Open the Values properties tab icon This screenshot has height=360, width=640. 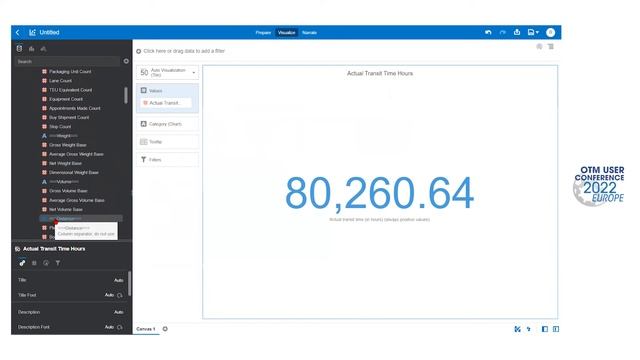coord(34,263)
